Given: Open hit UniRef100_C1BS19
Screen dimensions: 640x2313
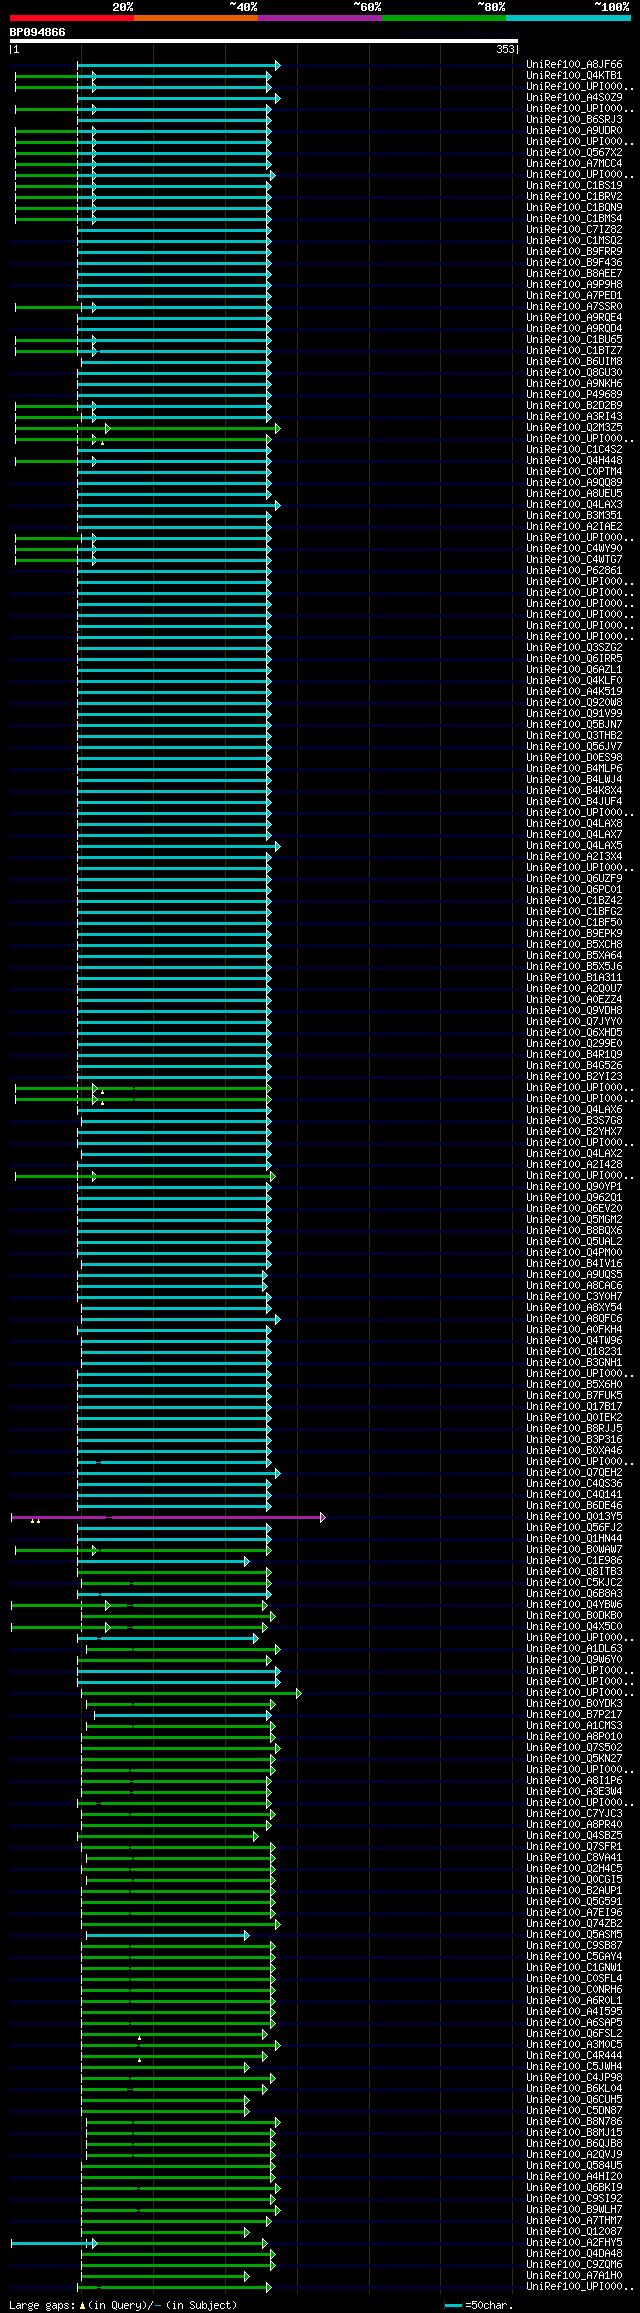Looking at the screenshot, I should (574, 186).
